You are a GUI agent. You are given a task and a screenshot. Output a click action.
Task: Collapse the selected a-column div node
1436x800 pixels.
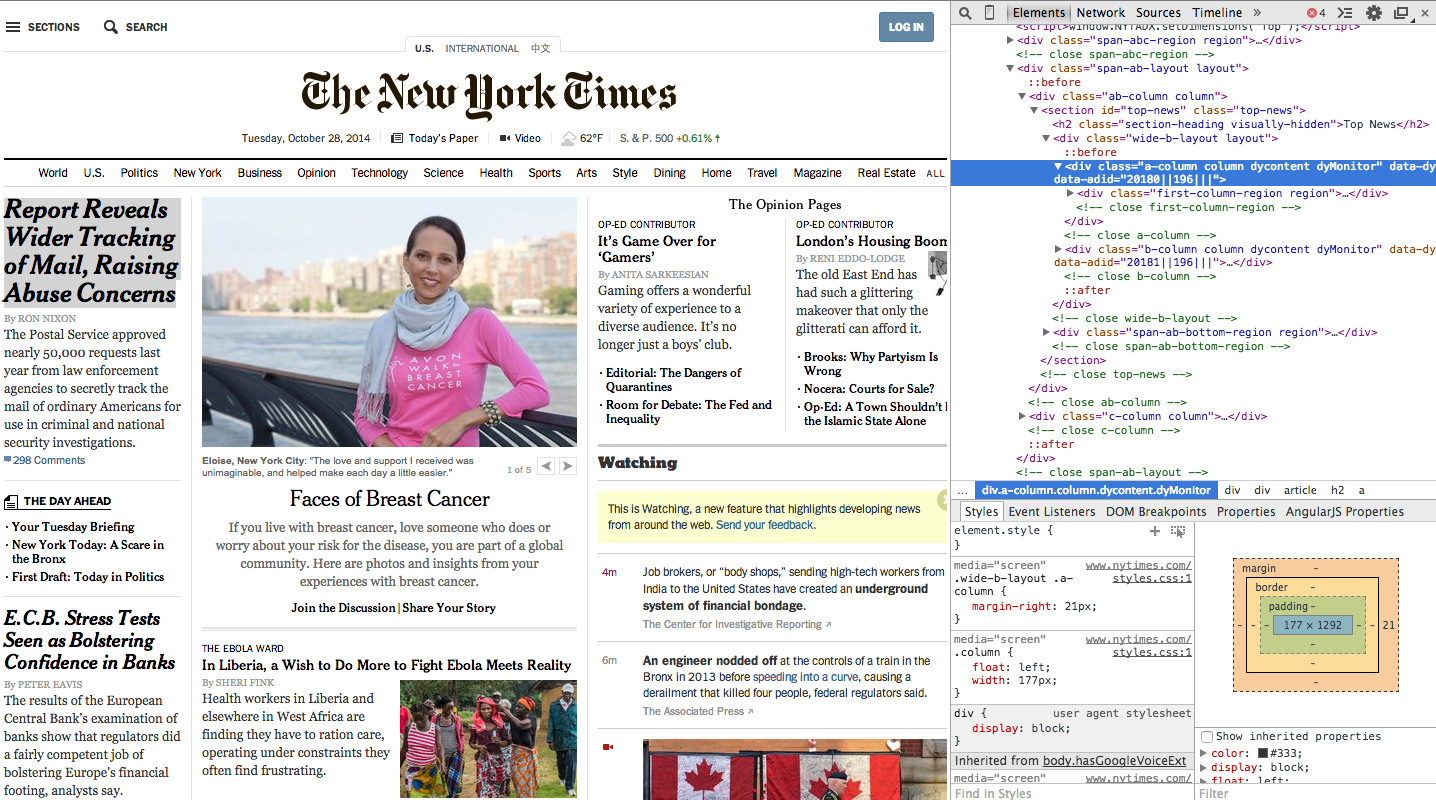pos(1059,166)
